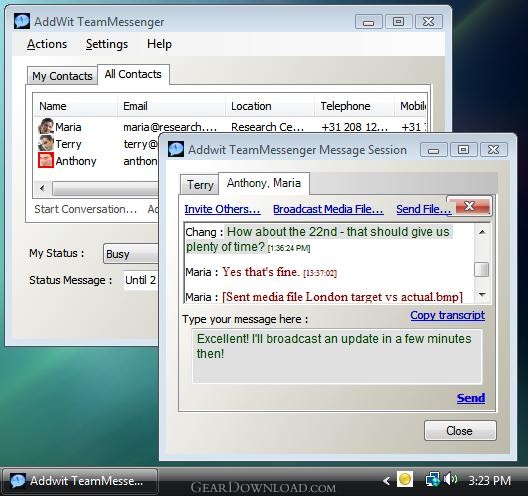This screenshot has height=496, width=528.
Task: Maximize the Message Session window
Action: (x=463, y=150)
